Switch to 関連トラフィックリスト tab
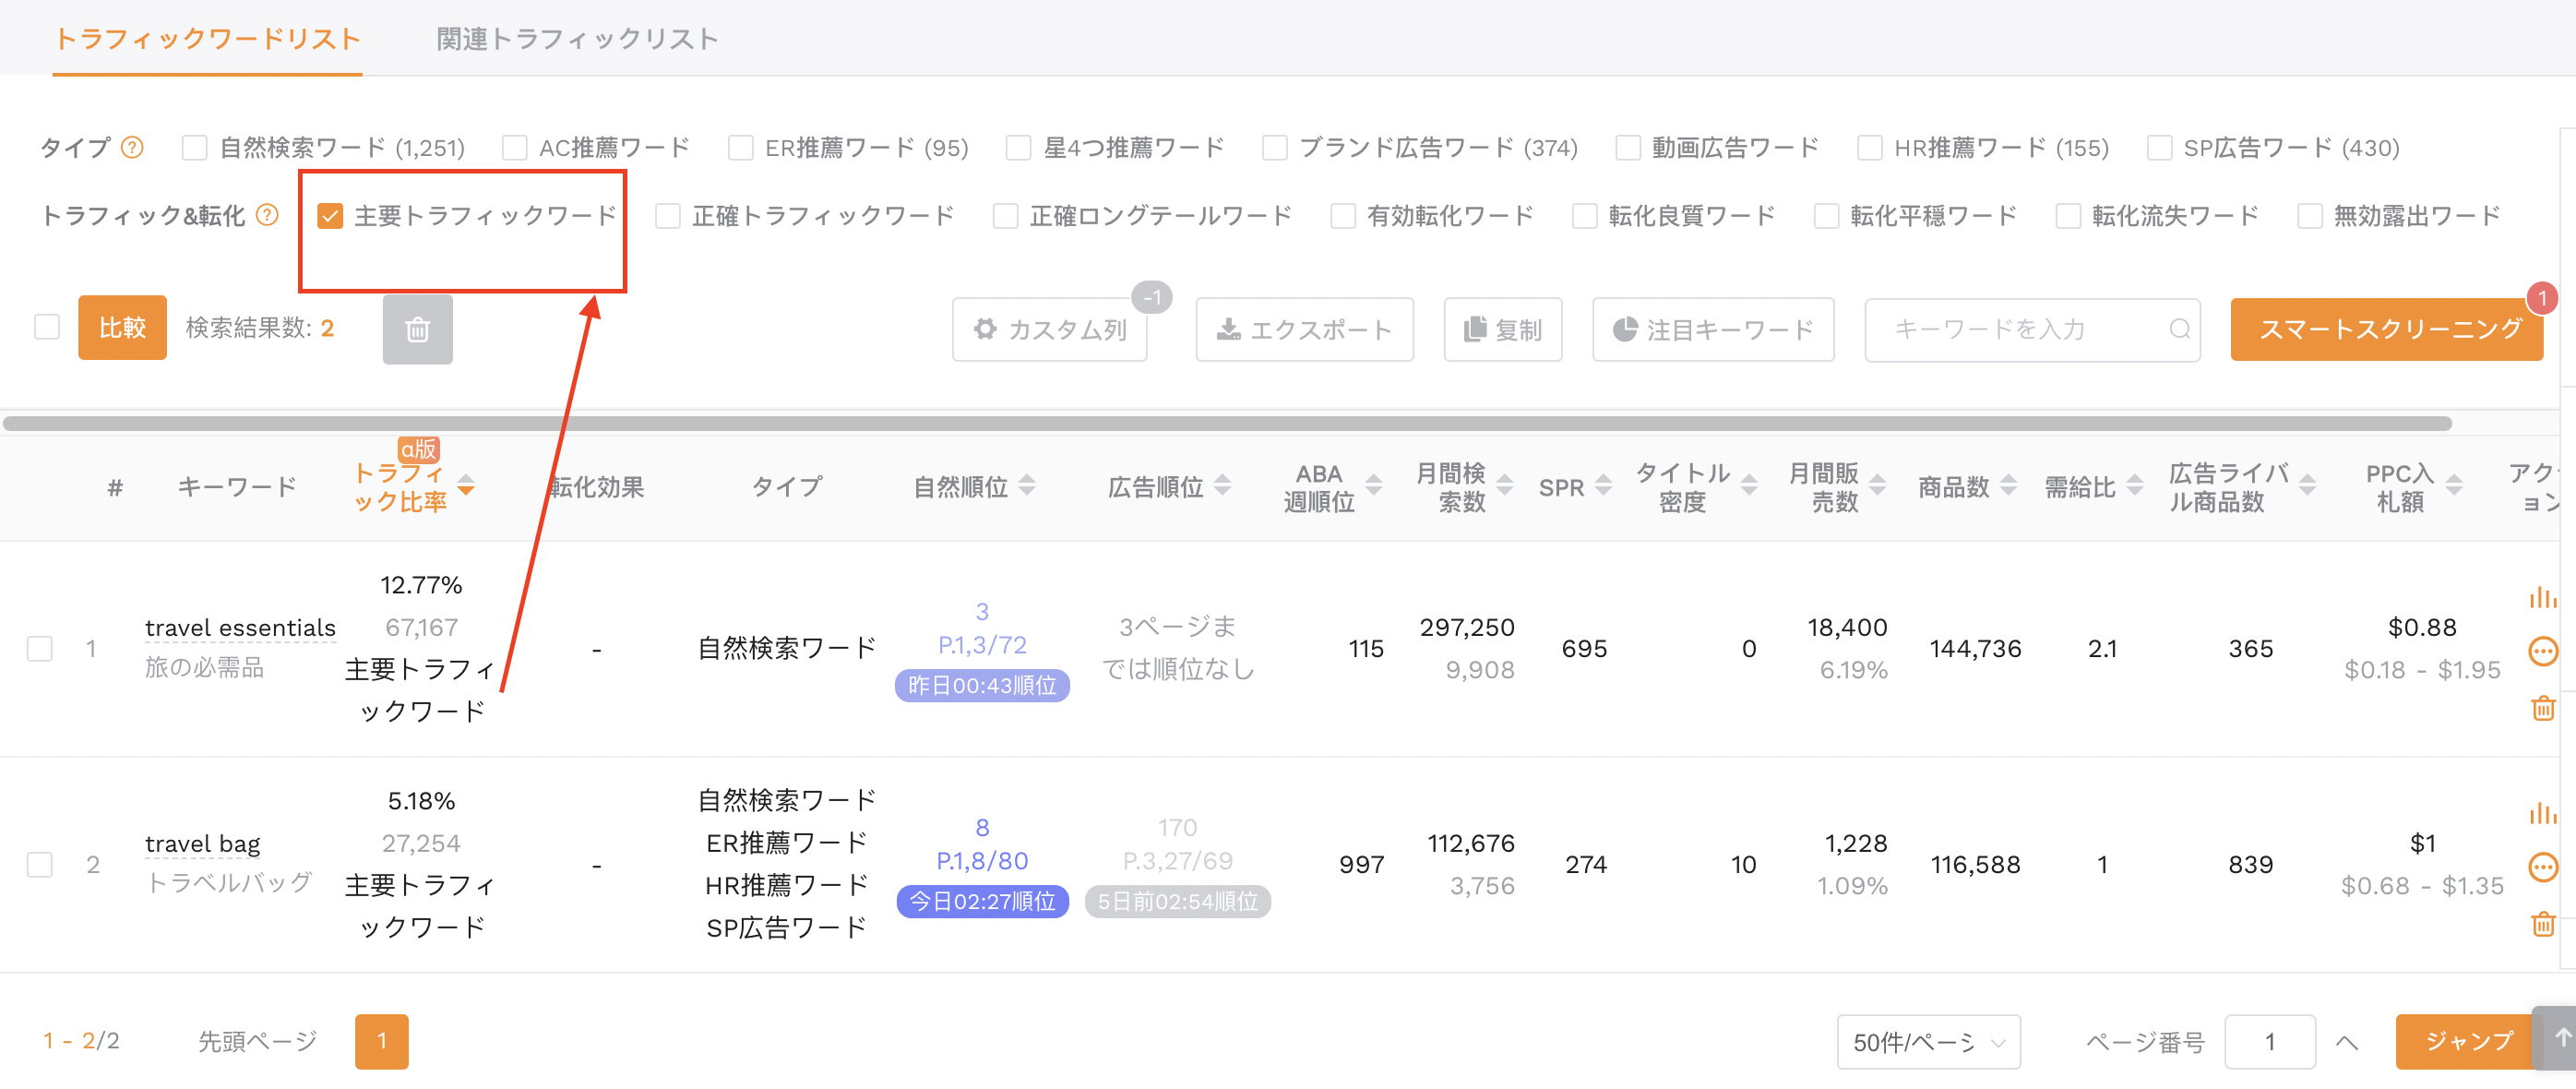 pos(577,39)
